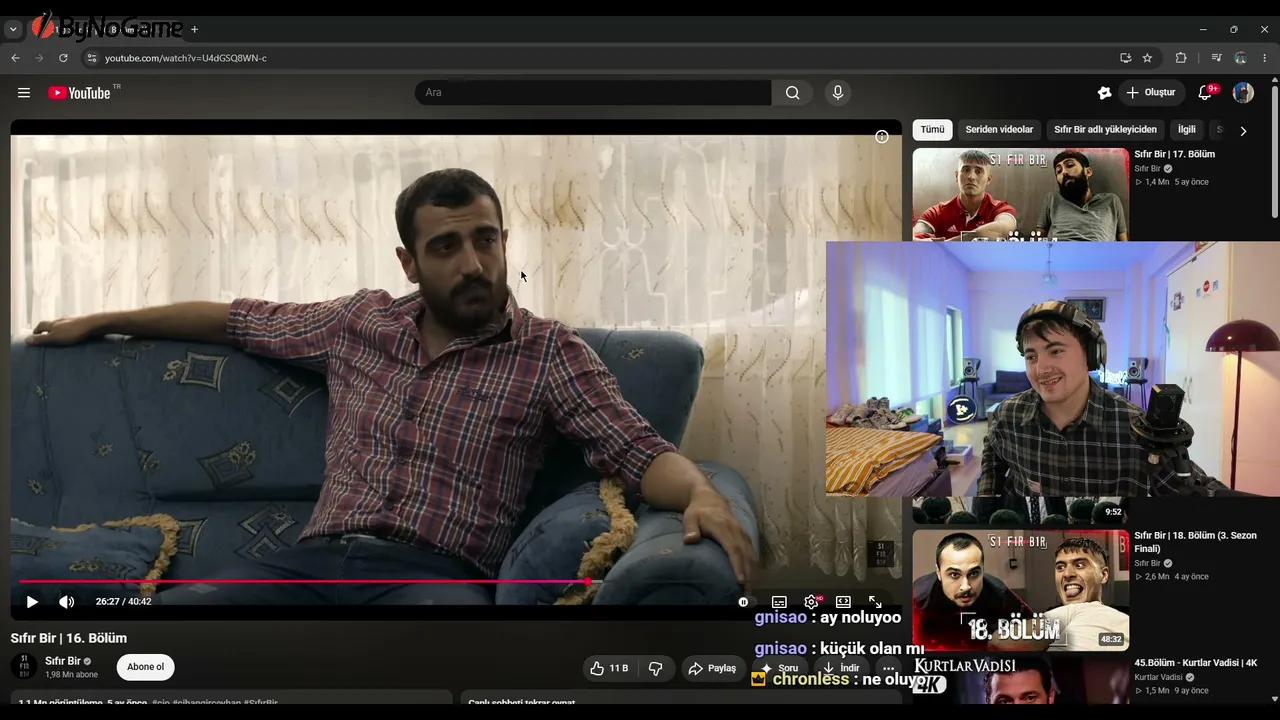Image resolution: width=1280 pixels, height=720 pixels.
Task: Seek on the red video progress bar
Action: tap(455, 581)
